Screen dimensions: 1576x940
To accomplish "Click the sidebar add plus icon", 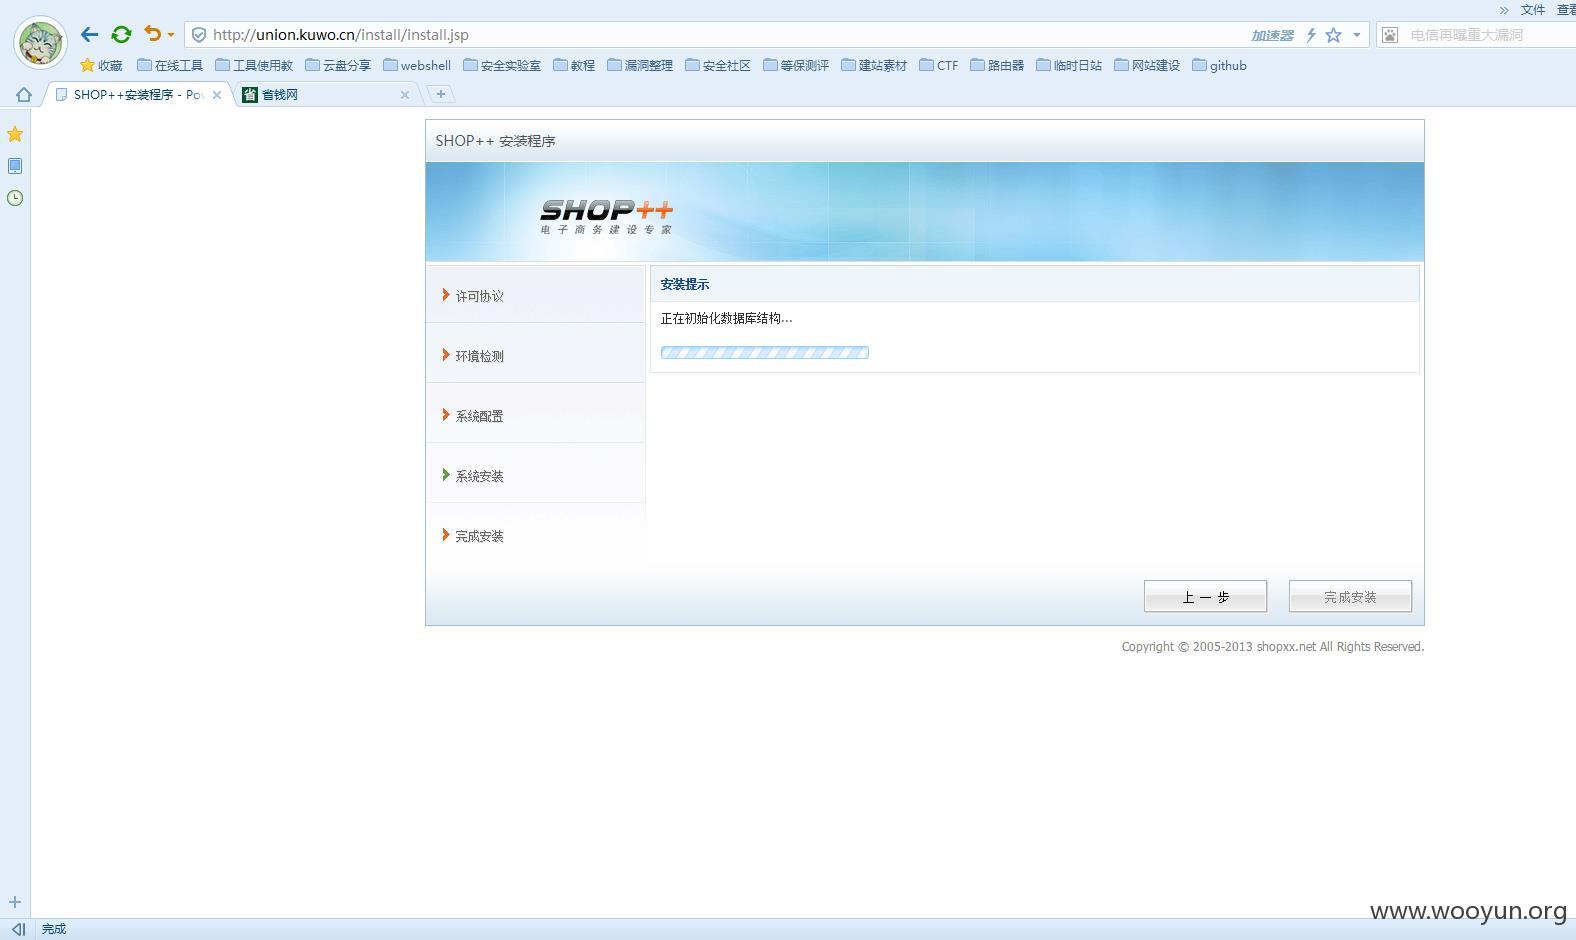I will coord(15,902).
